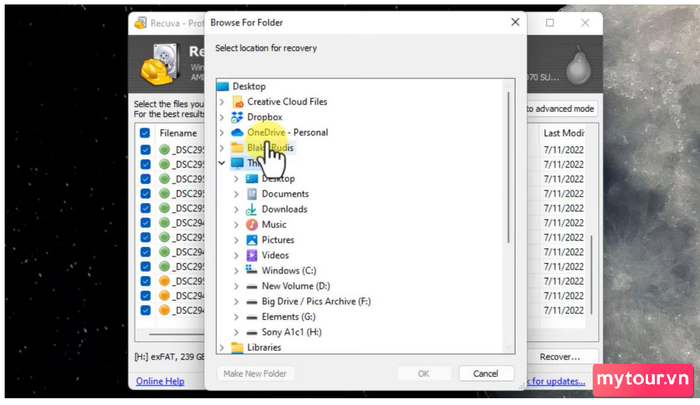
Task: Click the Downloads arrow icon
Action: (251, 209)
